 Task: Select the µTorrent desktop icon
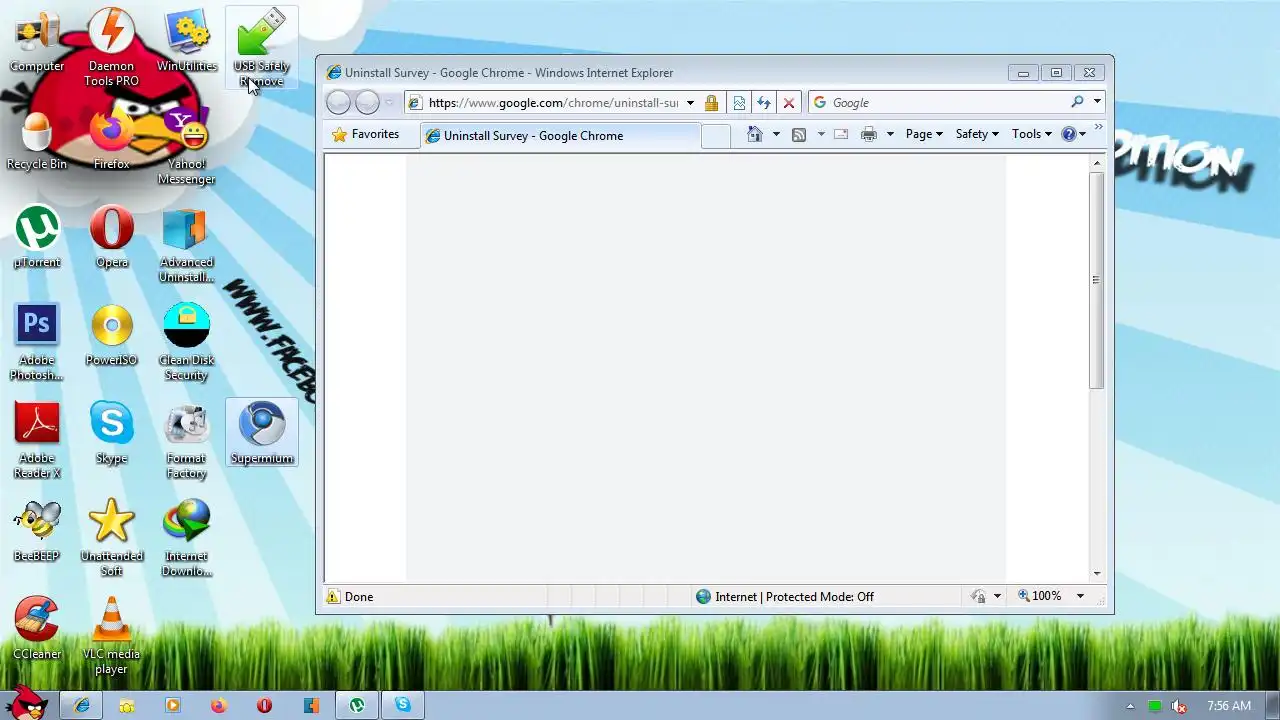tap(37, 238)
